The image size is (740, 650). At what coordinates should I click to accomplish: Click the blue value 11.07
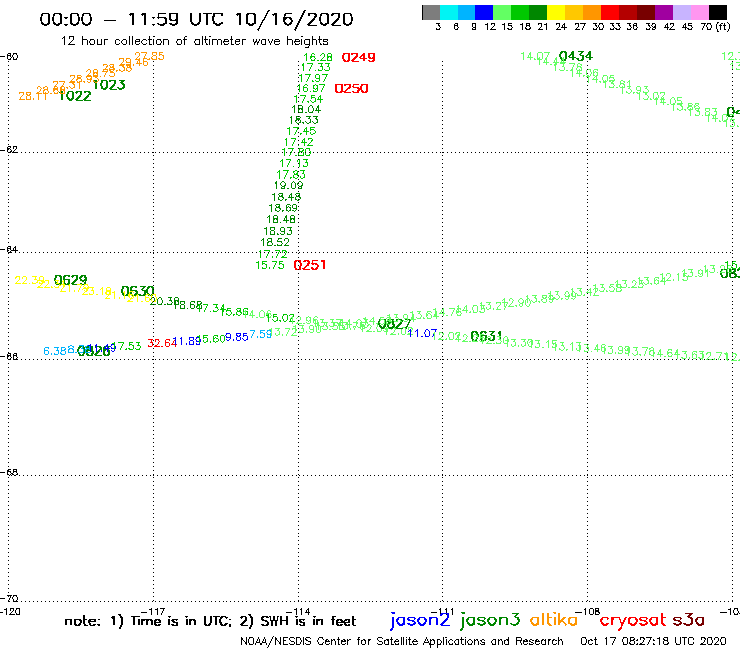point(422,333)
